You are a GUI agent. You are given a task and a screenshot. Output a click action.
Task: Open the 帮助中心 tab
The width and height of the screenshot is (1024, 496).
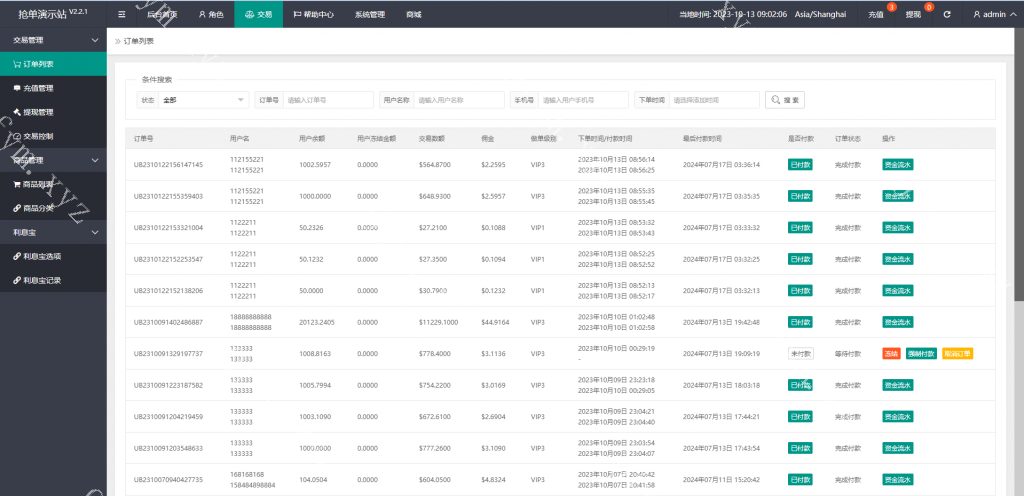point(313,14)
